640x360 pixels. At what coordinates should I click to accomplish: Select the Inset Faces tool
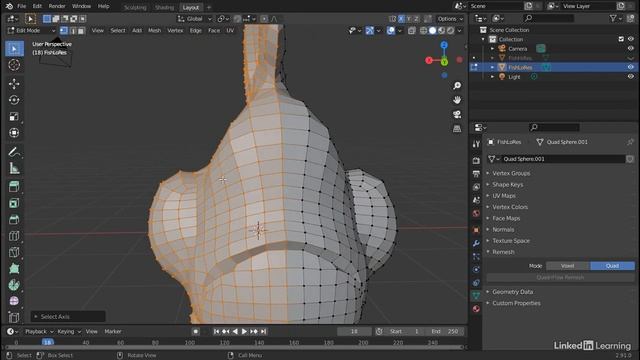pos(14,203)
